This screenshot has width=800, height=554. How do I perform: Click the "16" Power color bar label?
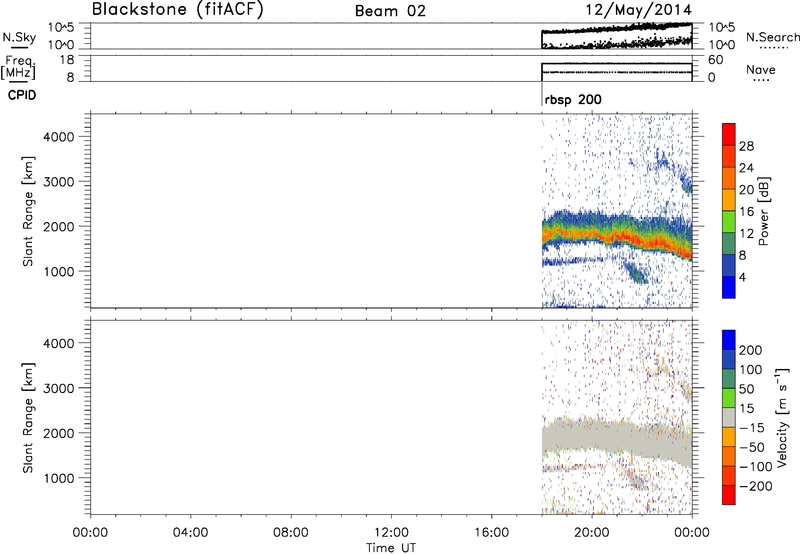point(746,212)
